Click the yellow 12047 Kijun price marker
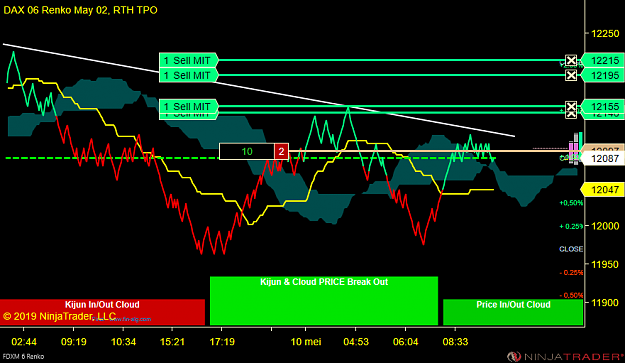The width and height of the screenshot is (625, 363). click(x=603, y=190)
